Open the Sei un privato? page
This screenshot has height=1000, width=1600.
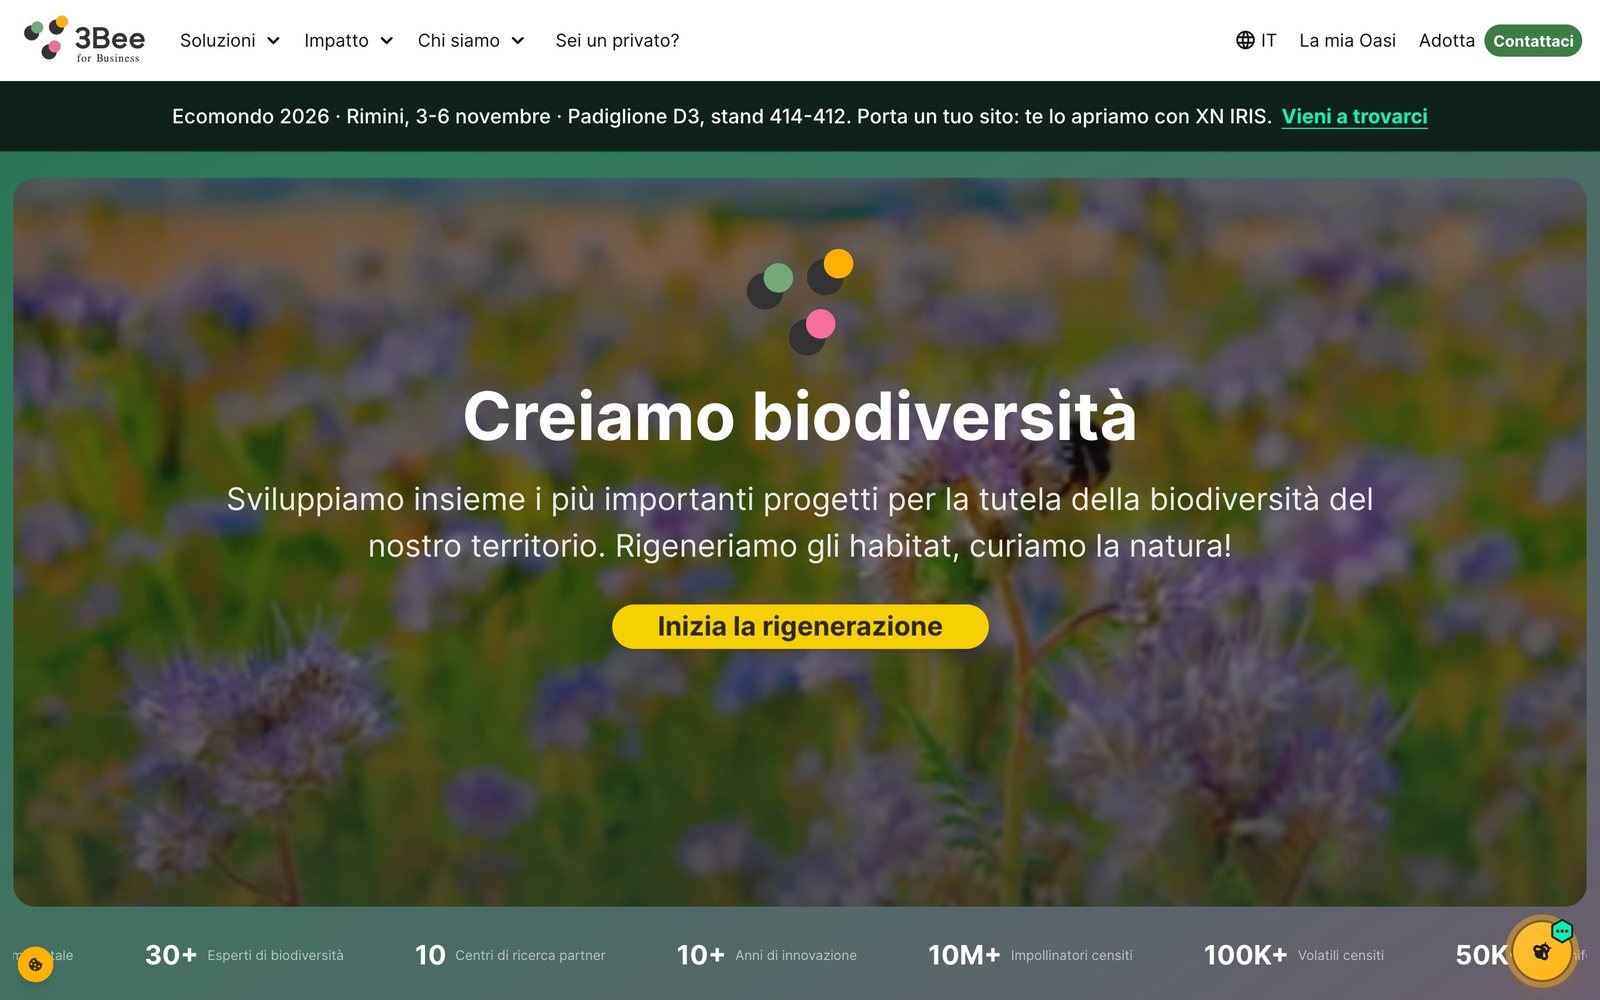[x=617, y=40]
